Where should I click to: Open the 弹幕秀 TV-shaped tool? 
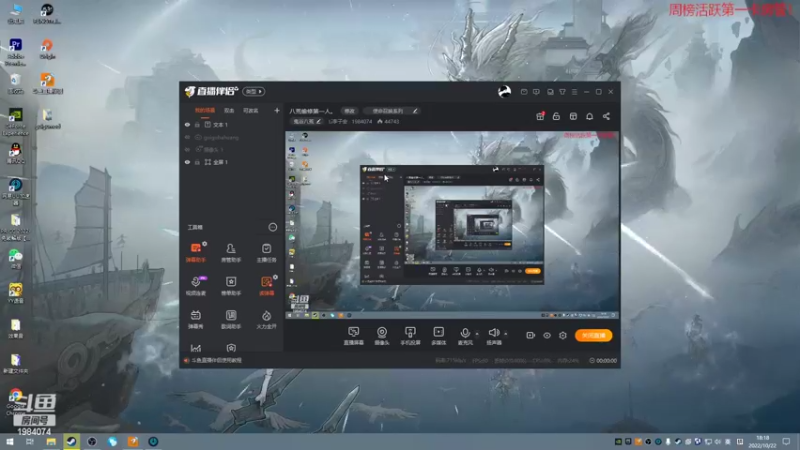tap(196, 319)
